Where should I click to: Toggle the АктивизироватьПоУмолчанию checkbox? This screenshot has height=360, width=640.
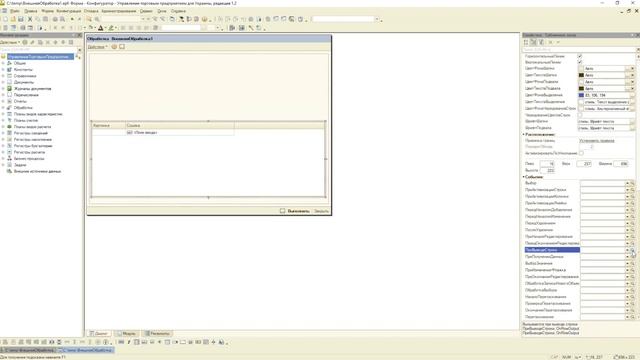tap(581, 153)
